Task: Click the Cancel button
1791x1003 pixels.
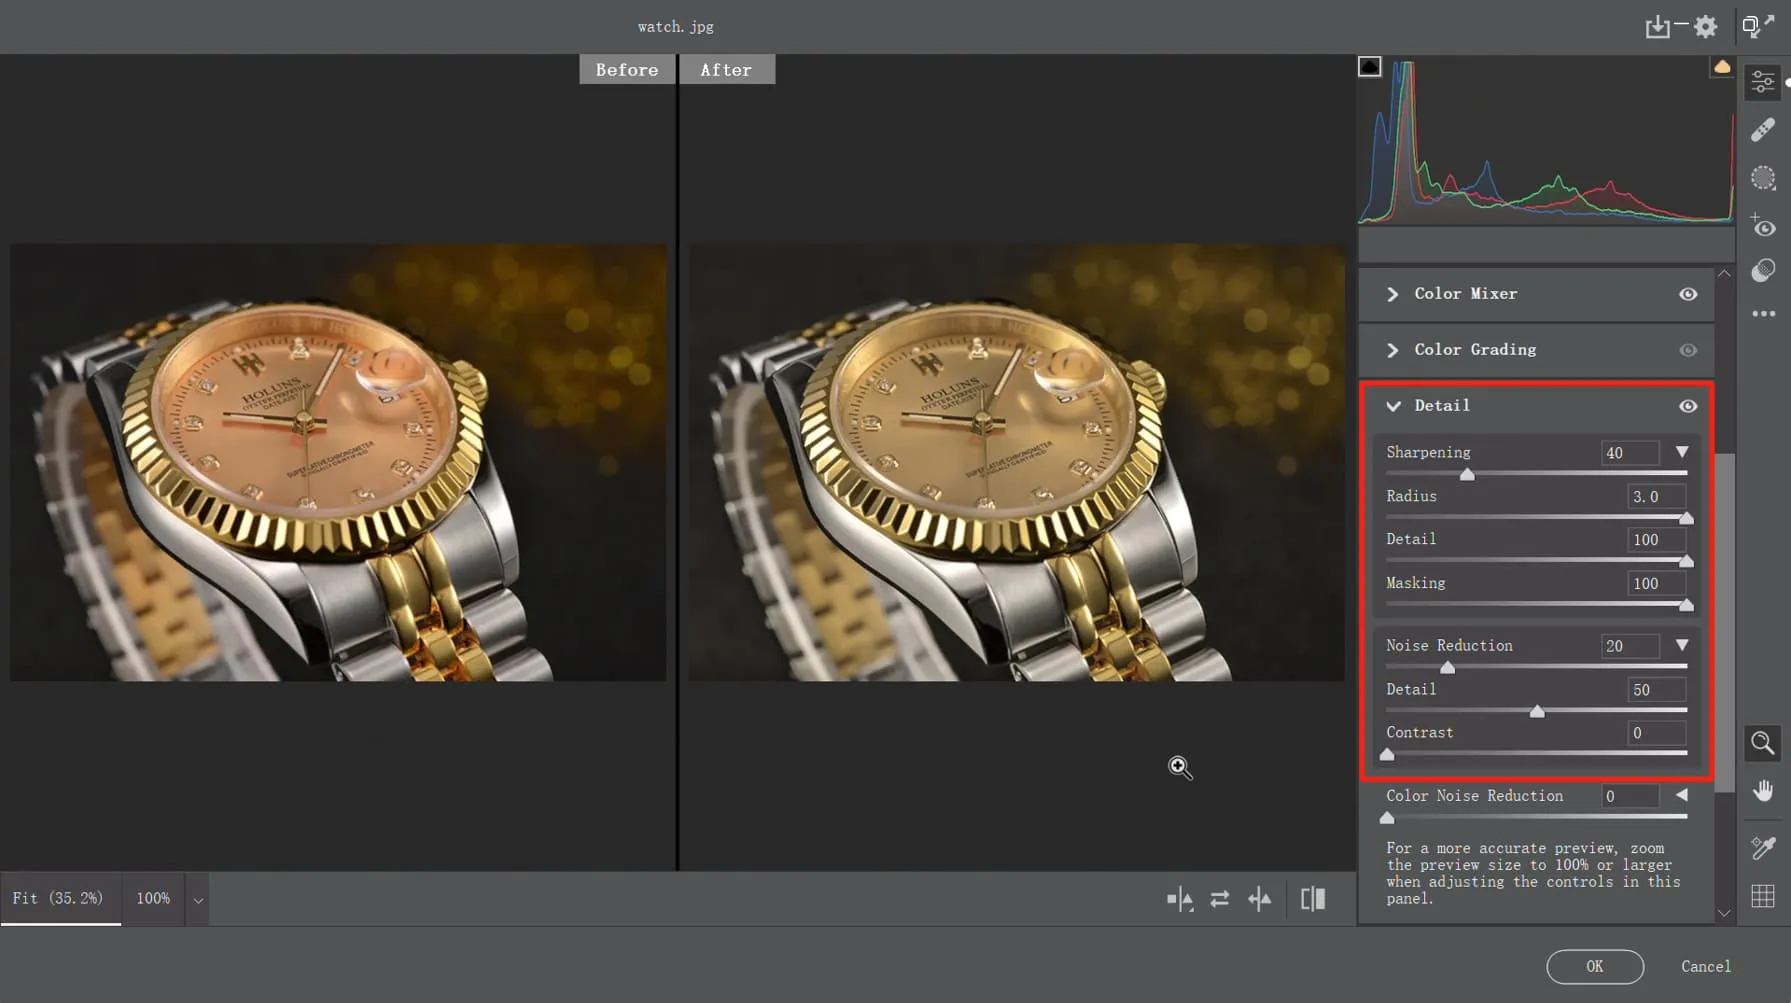Action: (x=1705, y=966)
